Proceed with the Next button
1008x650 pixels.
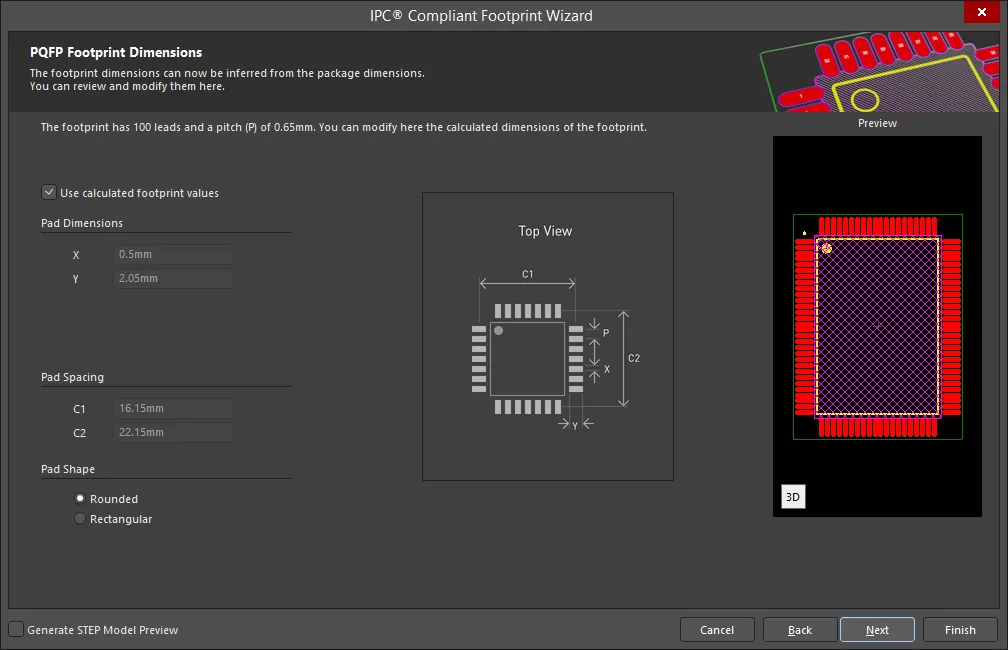click(x=877, y=629)
